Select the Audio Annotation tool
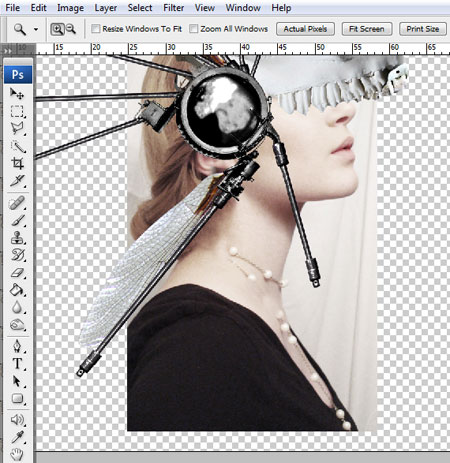The height and width of the screenshot is (463, 450). click(x=17, y=420)
